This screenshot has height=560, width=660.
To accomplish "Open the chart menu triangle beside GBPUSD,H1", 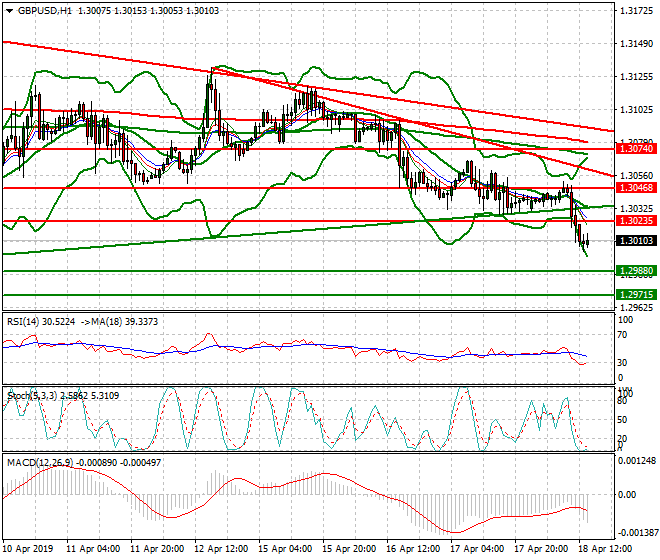I will point(10,11).
